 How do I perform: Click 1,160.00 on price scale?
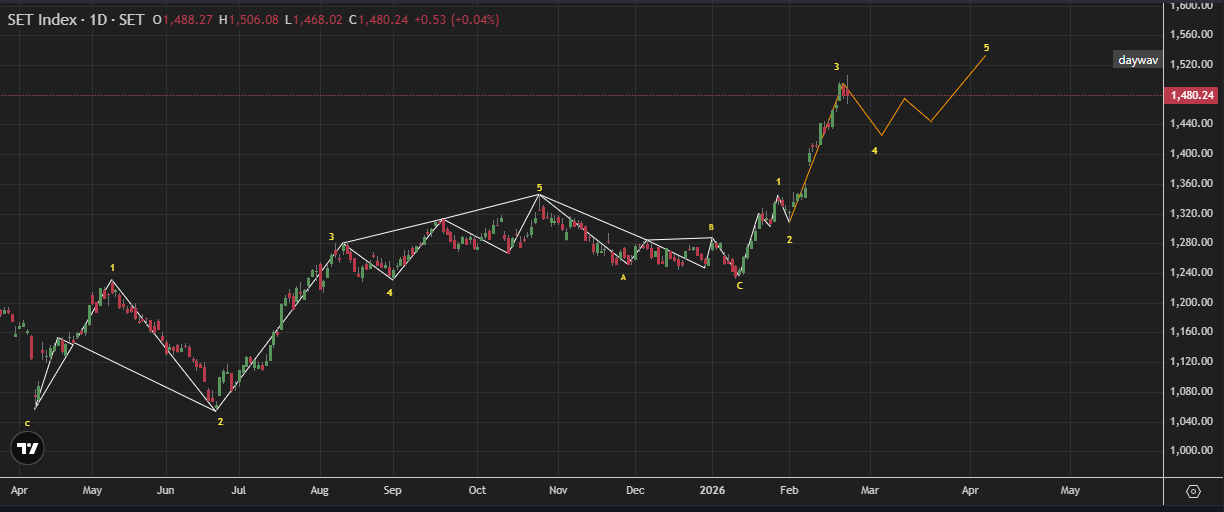1191,332
